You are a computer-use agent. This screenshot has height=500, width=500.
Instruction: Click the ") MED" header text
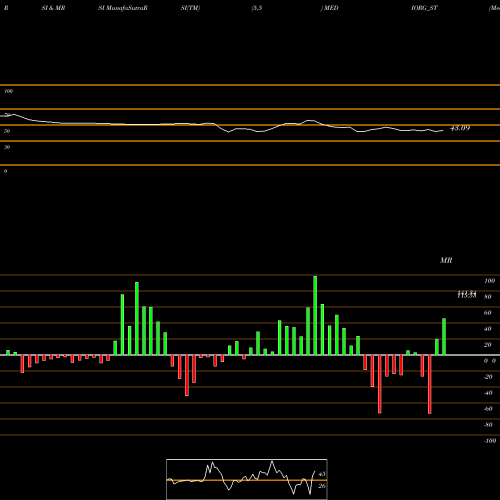coord(330,8)
